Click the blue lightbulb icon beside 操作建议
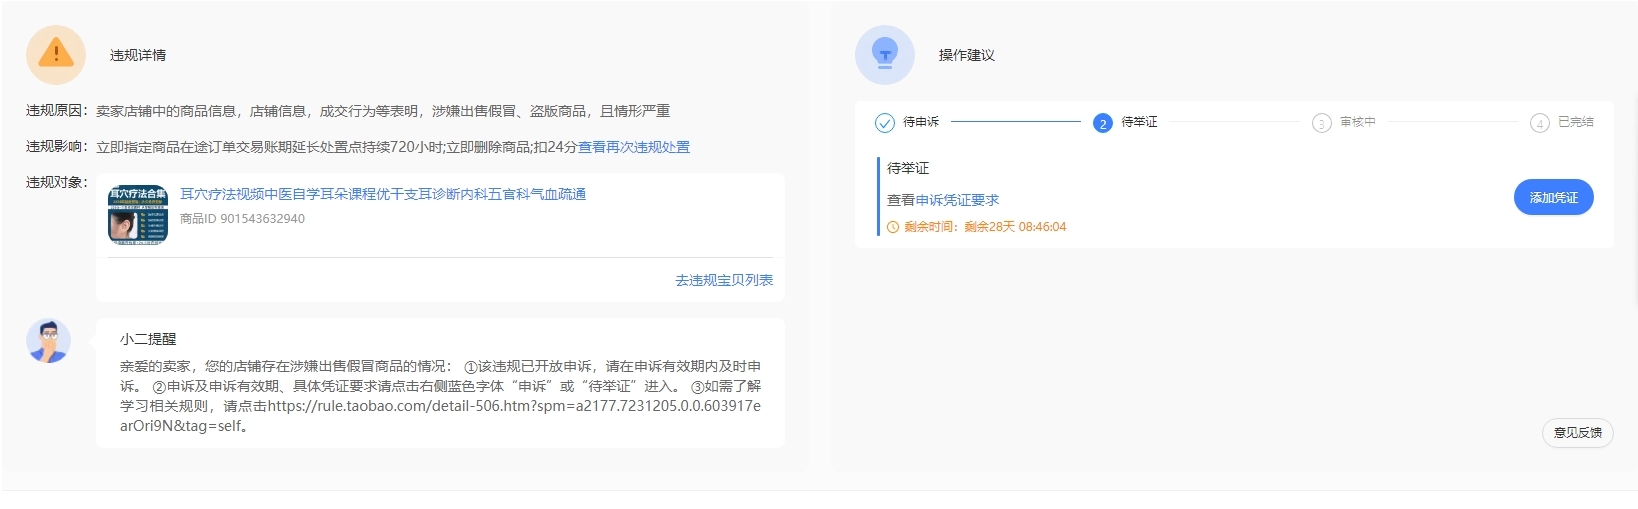Viewport: 1638px width, 509px height. click(x=884, y=54)
